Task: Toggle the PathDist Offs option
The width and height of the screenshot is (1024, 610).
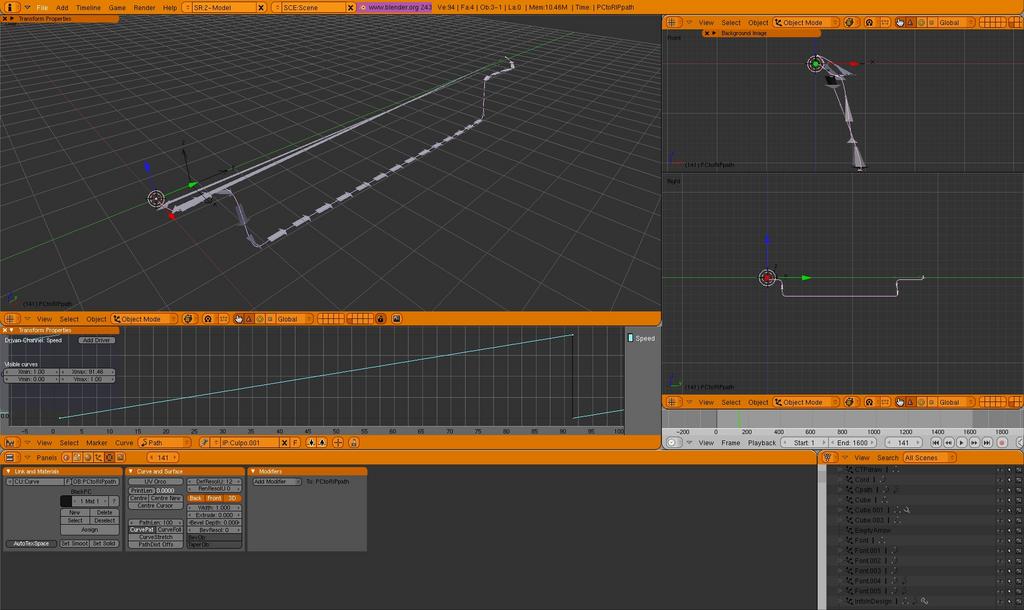Action: click(x=155, y=544)
